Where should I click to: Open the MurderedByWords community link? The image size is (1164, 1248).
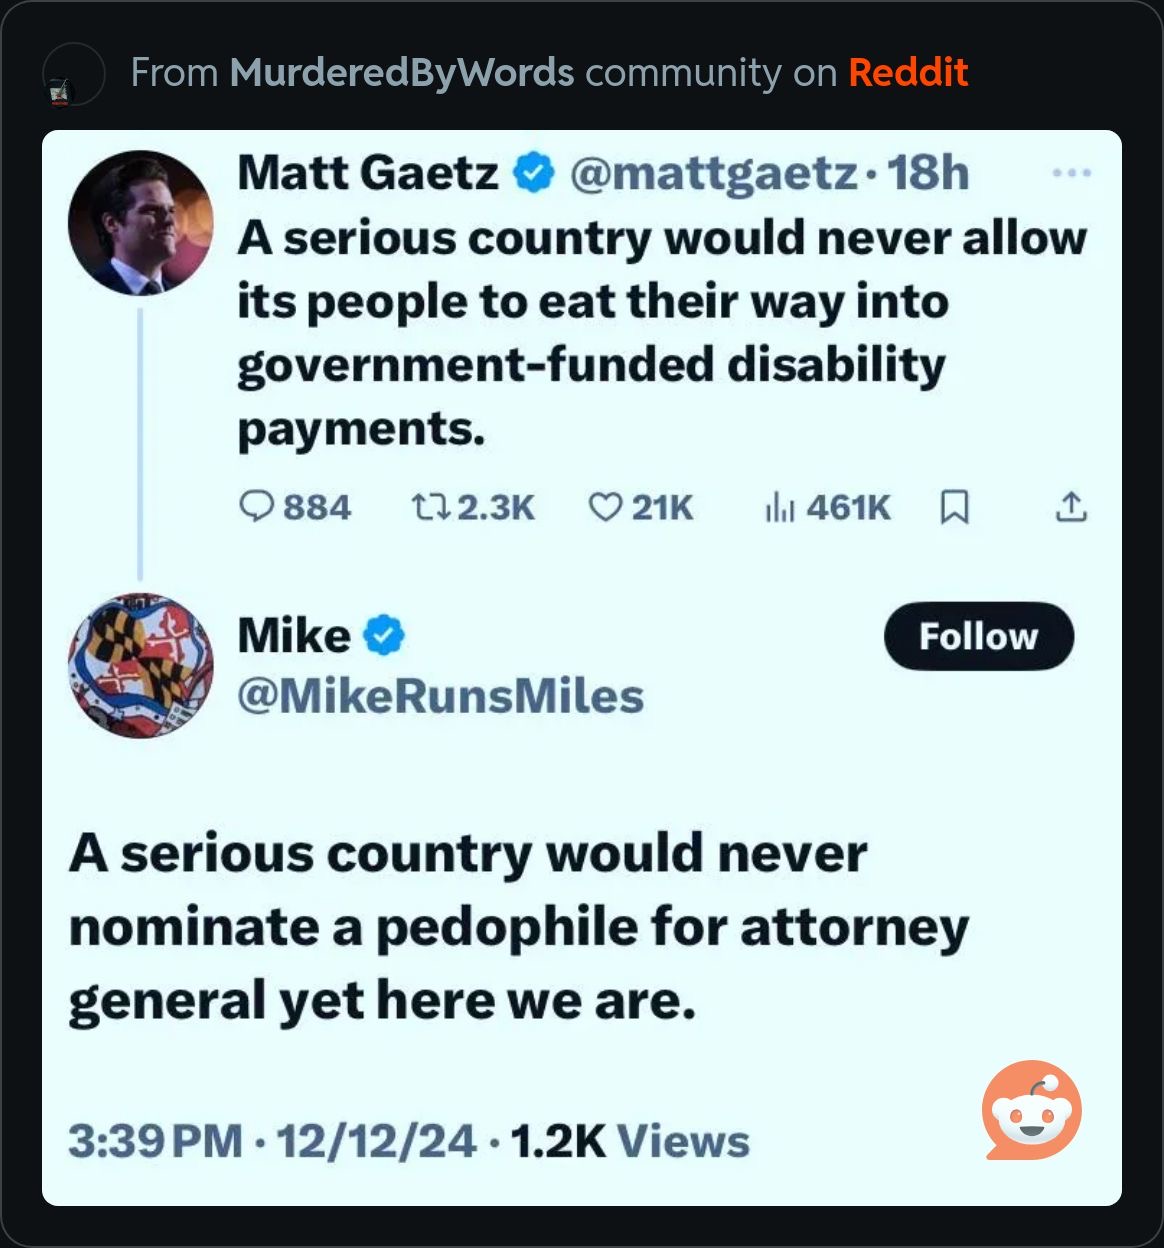402,73
